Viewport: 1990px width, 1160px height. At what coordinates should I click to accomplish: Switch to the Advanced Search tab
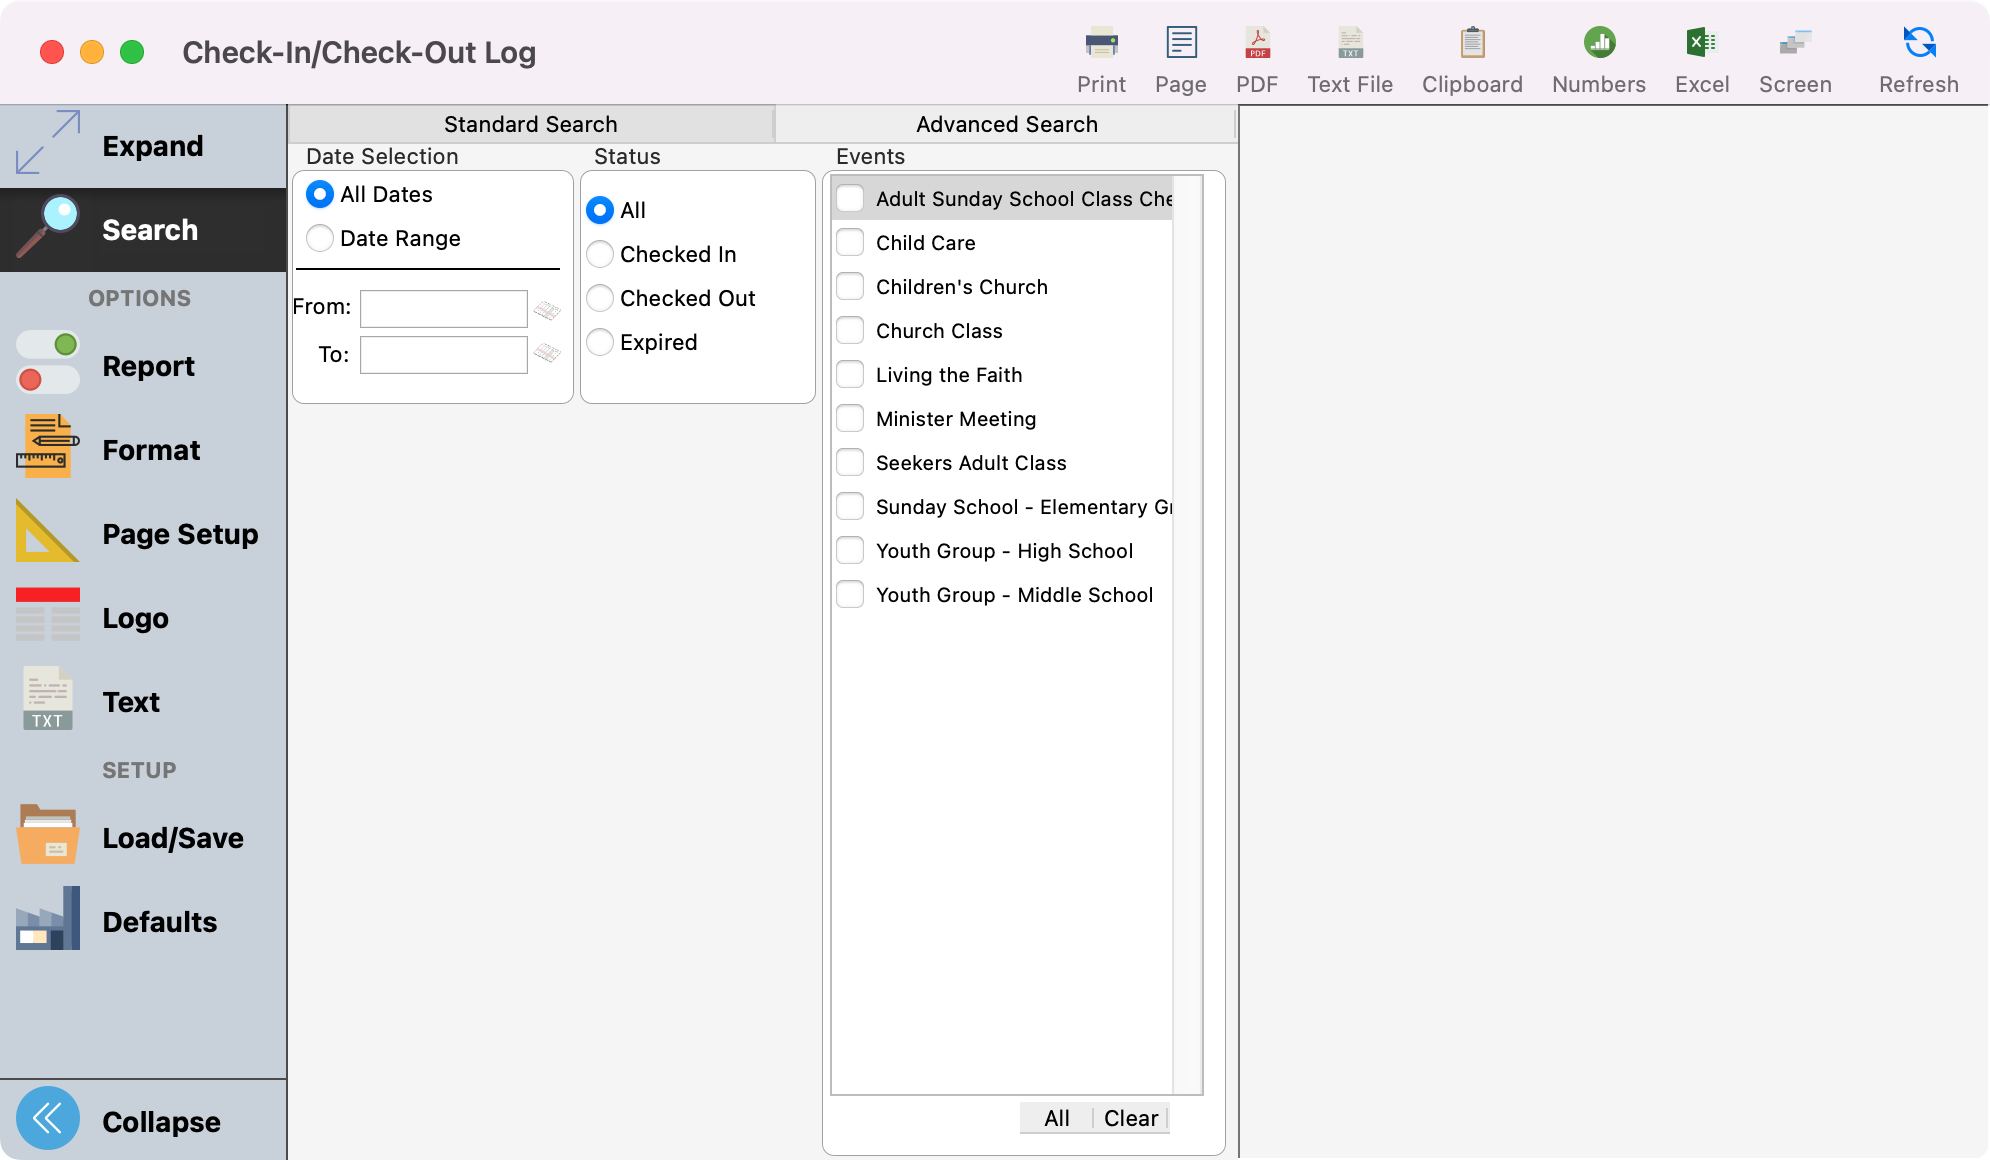point(1006,124)
